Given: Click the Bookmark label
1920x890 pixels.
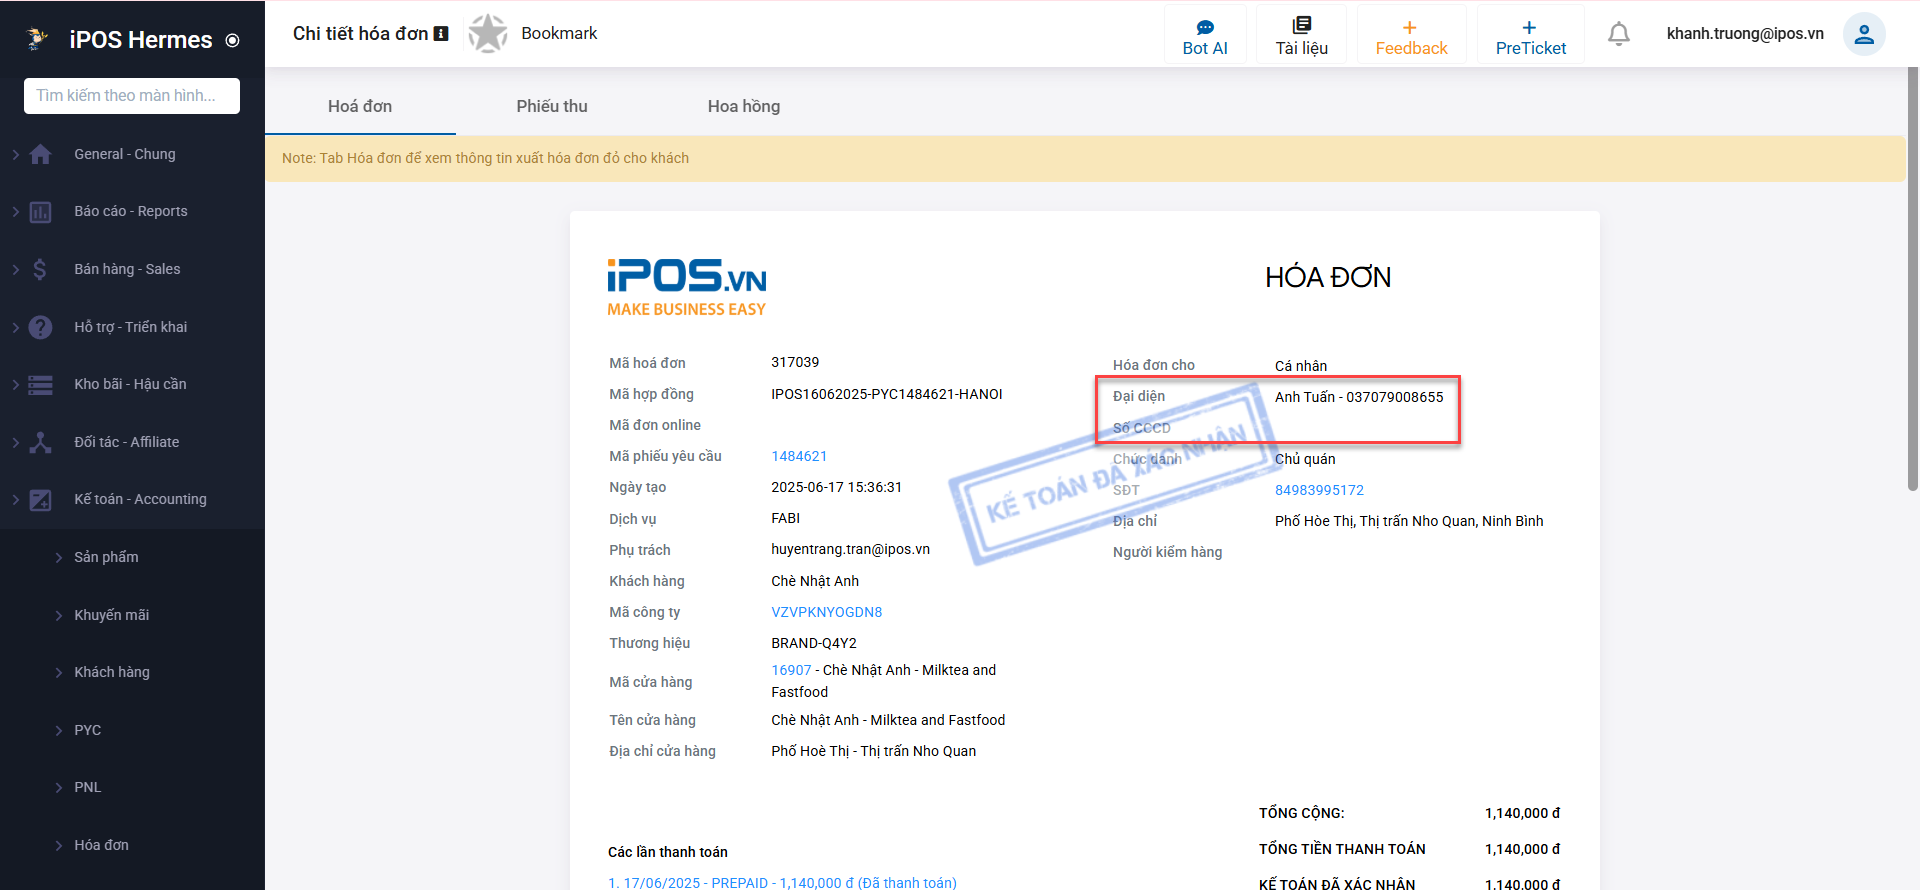Looking at the screenshot, I should (x=559, y=33).
